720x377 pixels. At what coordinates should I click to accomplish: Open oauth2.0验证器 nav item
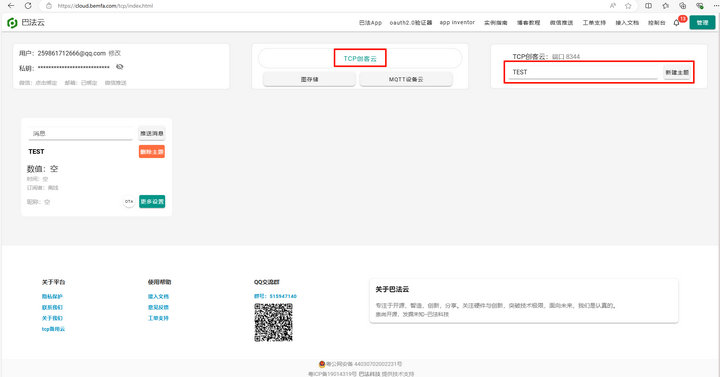411,23
